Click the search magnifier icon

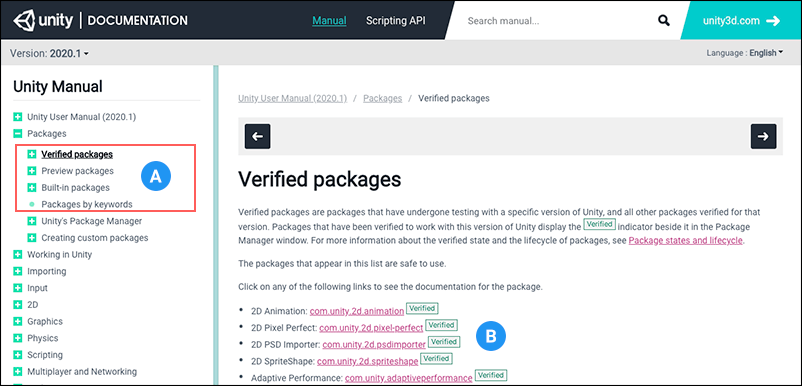point(663,21)
